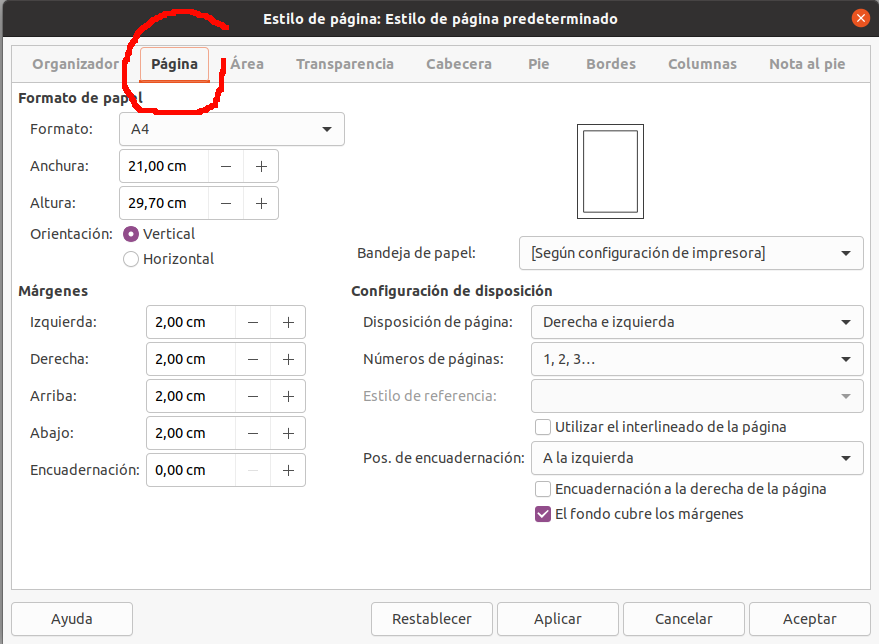The height and width of the screenshot is (644, 879).
Task: Expand the Bandeja de papel dropdown
Action: (690, 253)
